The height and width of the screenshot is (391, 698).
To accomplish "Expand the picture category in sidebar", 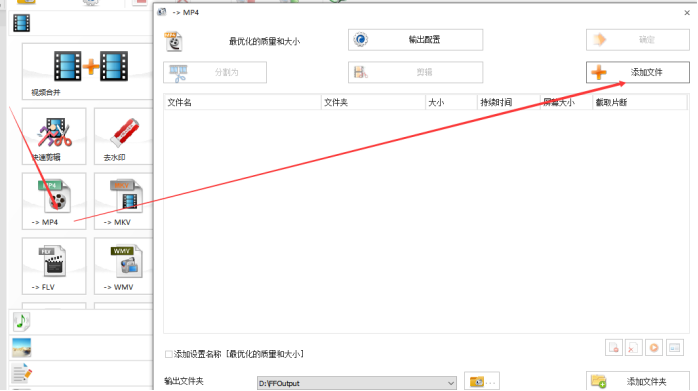I will click(x=21, y=348).
